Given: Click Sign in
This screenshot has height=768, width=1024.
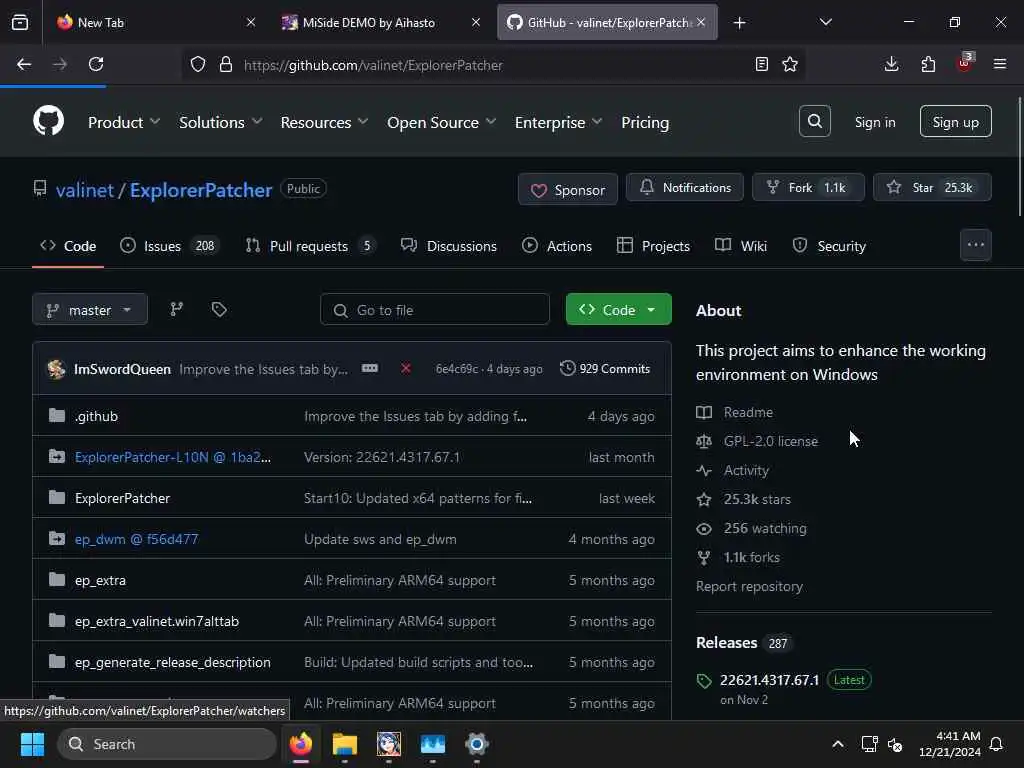Looking at the screenshot, I should [x=874, y=122].
